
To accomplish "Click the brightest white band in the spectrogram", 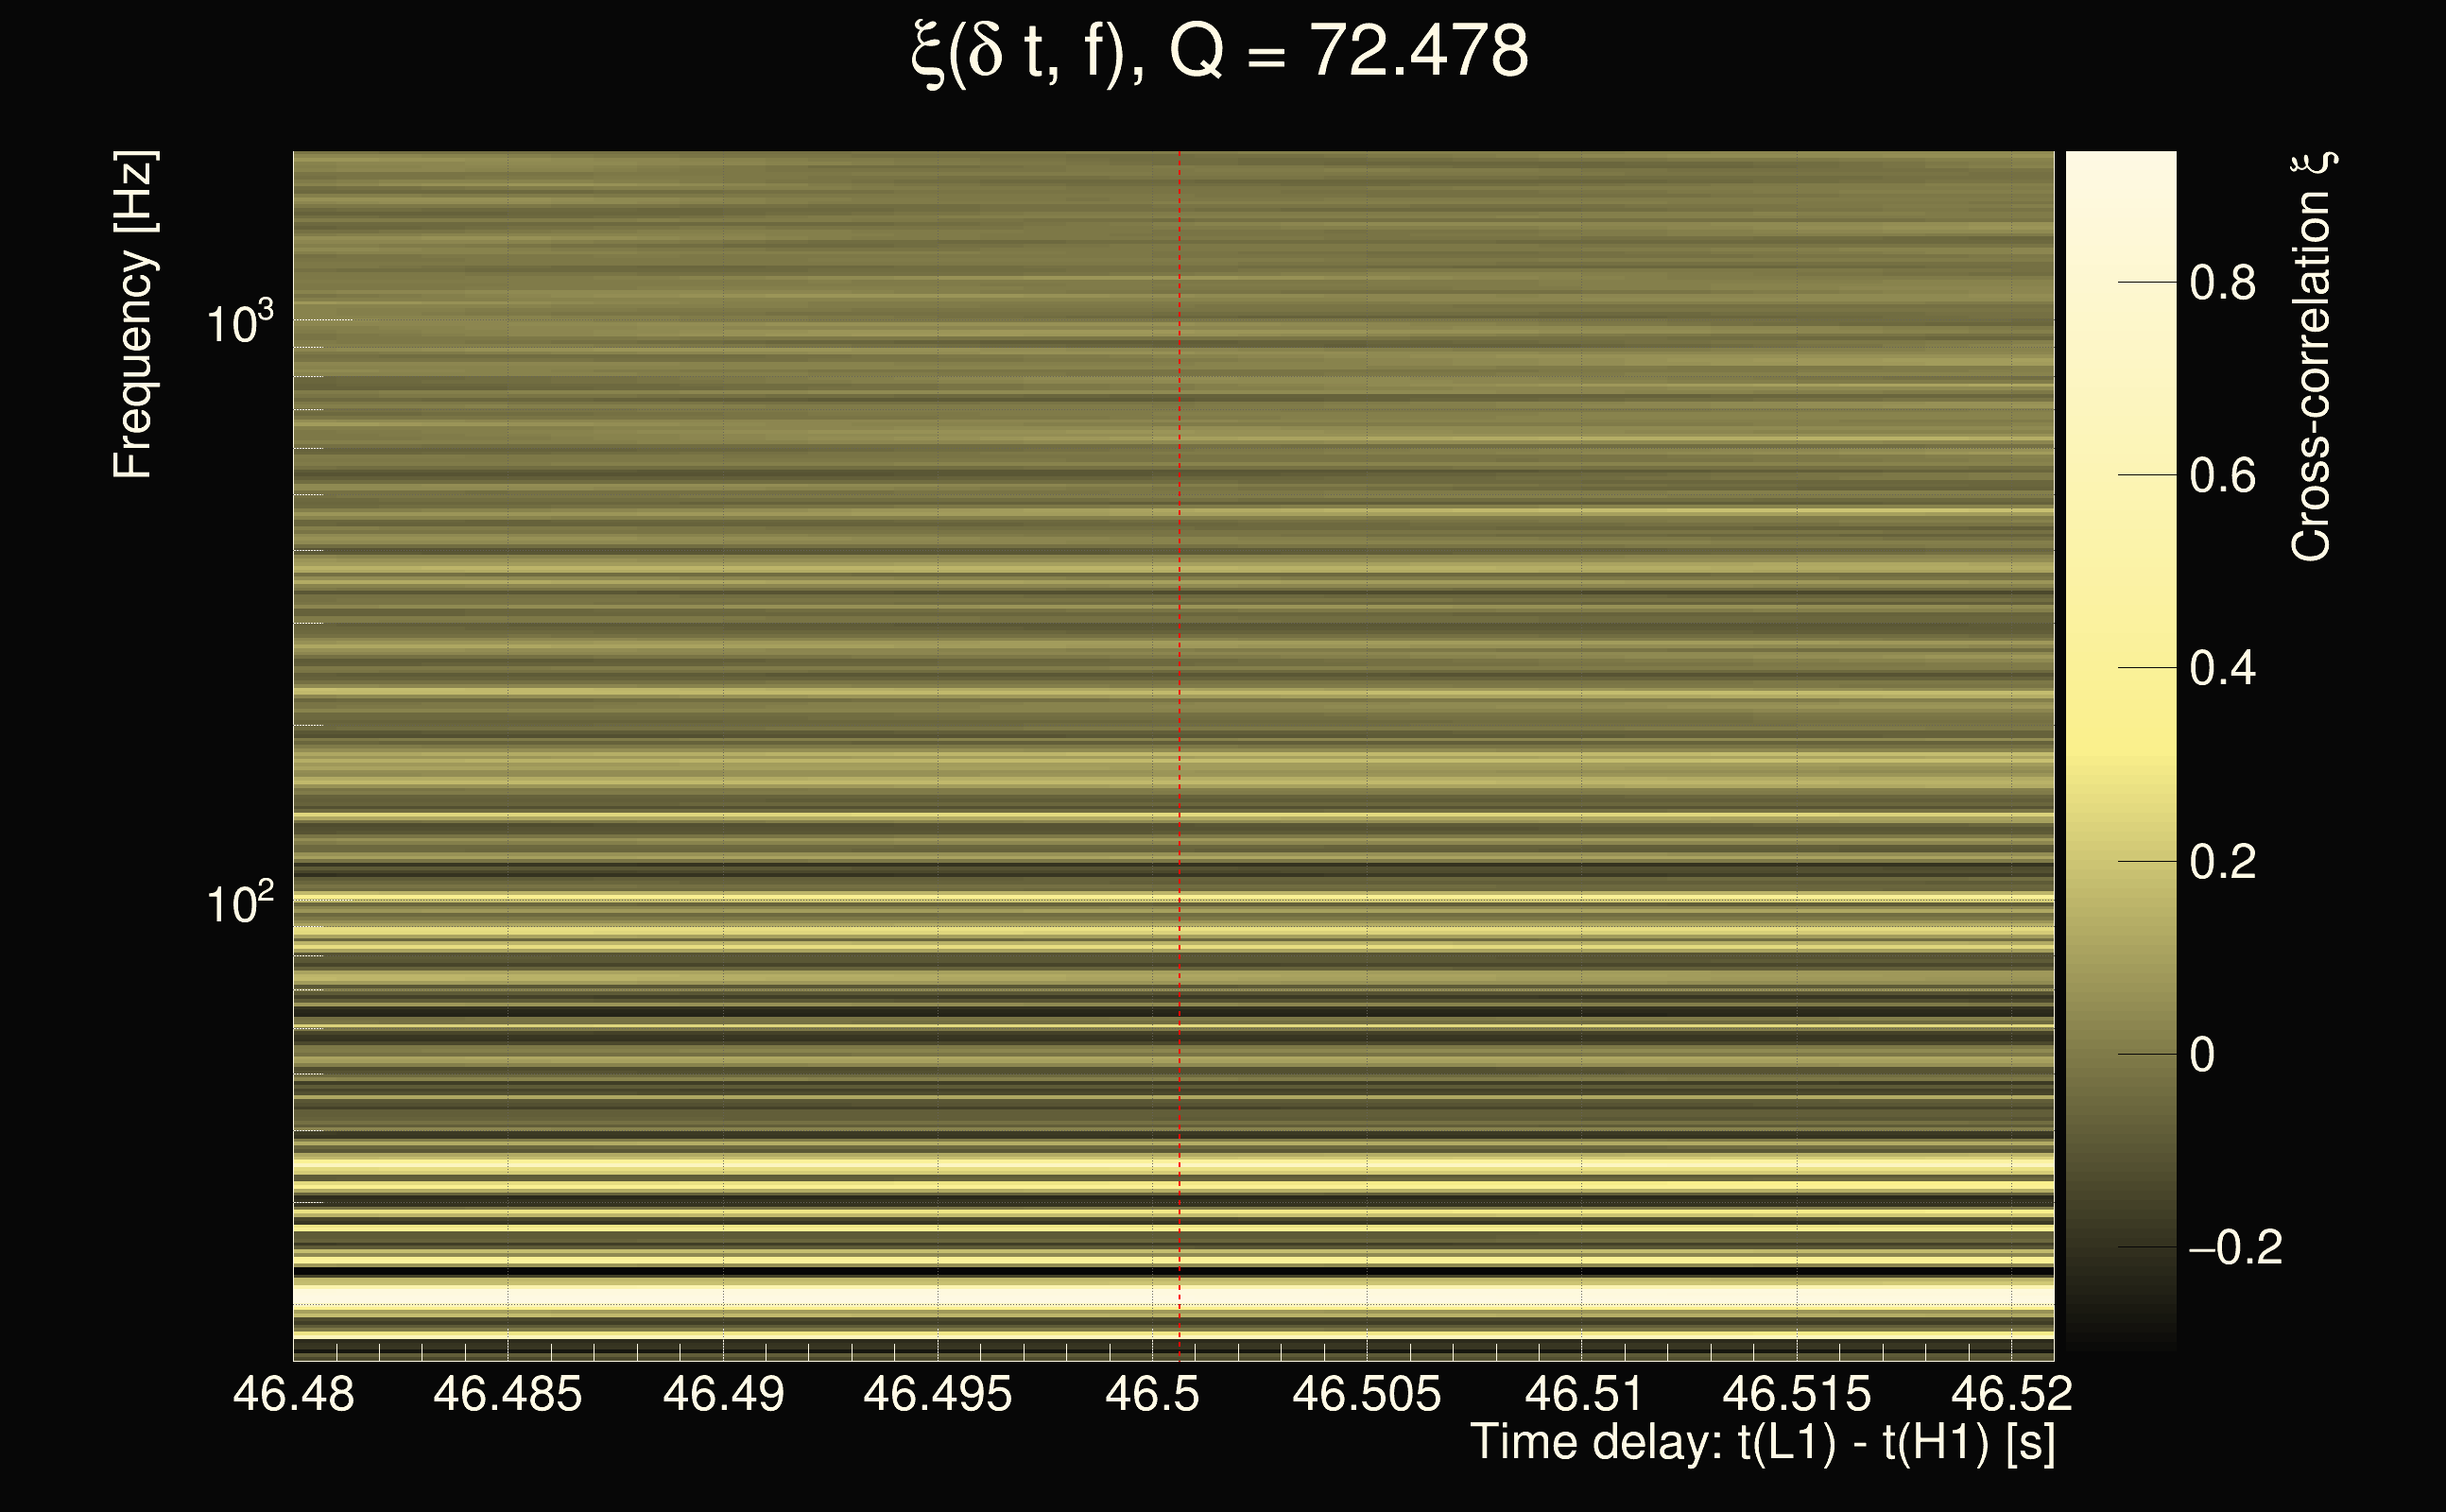I will point(1000,1295).
